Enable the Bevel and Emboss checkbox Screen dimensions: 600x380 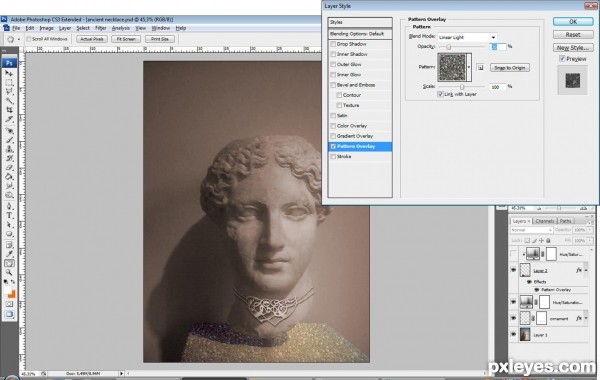pyautogui.click(x=333, y=85)
